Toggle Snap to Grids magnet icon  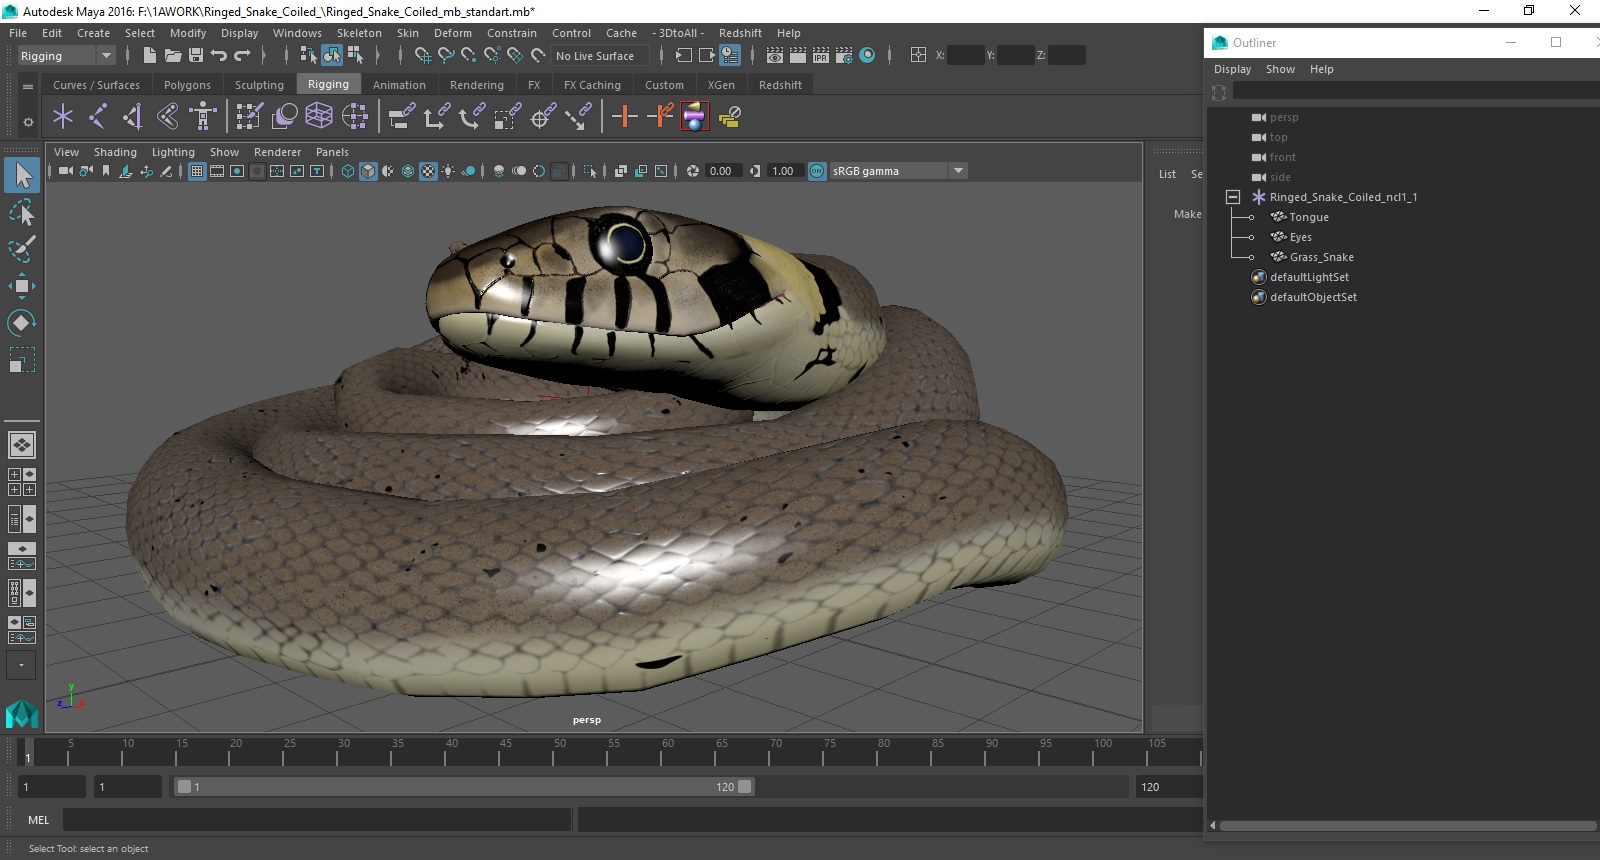[422, 56]
